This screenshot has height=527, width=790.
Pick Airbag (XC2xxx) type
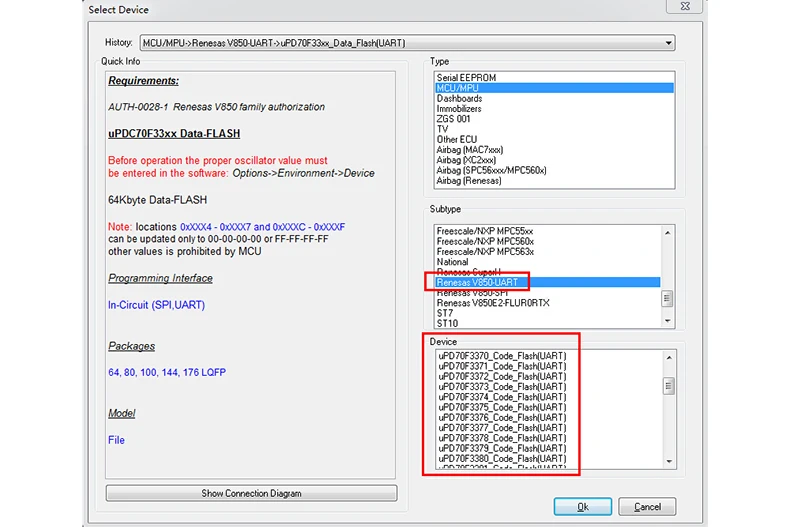[x=554, y=160]
